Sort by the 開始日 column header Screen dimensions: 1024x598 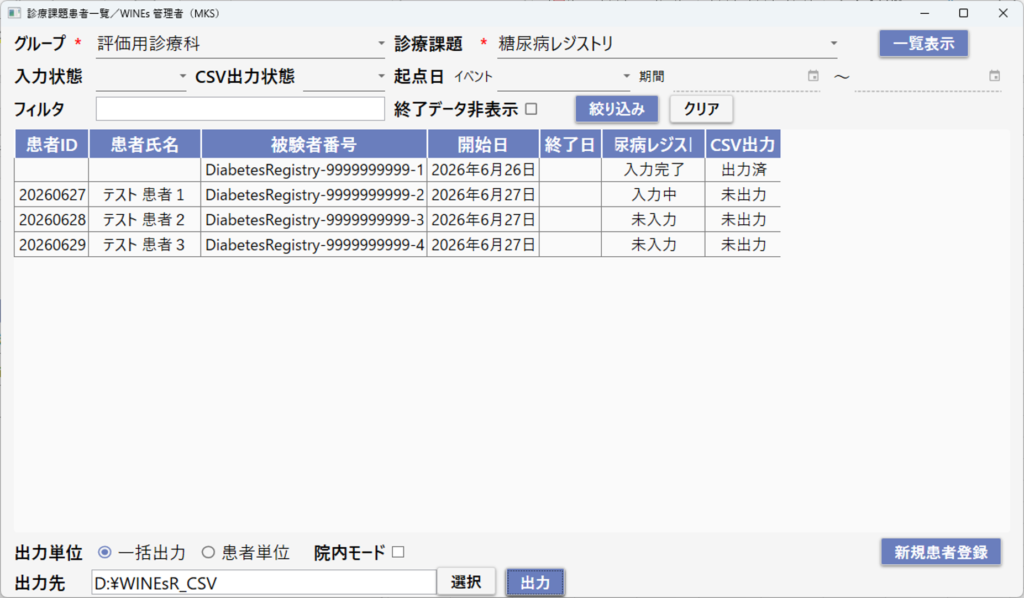tap(483, 144)
